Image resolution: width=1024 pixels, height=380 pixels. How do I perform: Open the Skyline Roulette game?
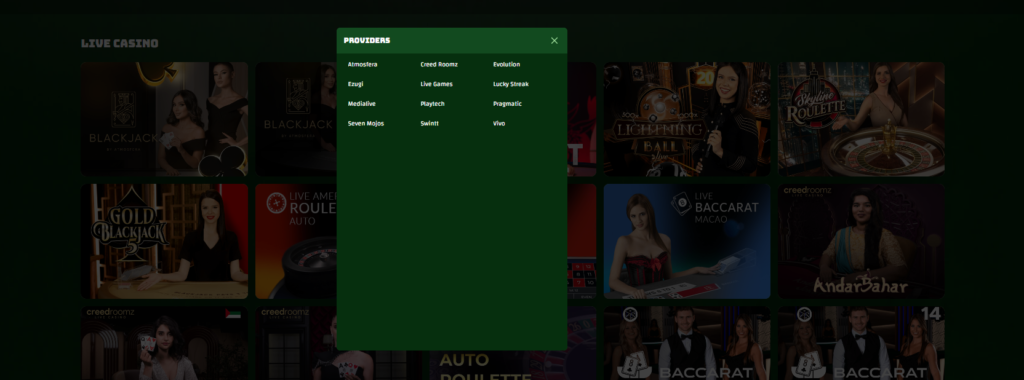click(861, 119)
